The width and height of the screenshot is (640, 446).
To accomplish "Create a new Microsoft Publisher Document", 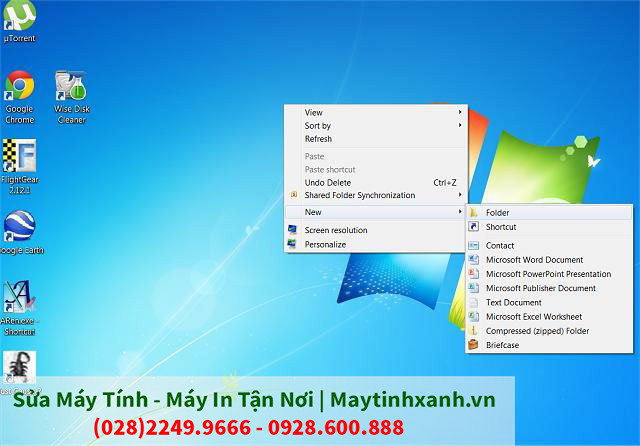I will (549, 288).
